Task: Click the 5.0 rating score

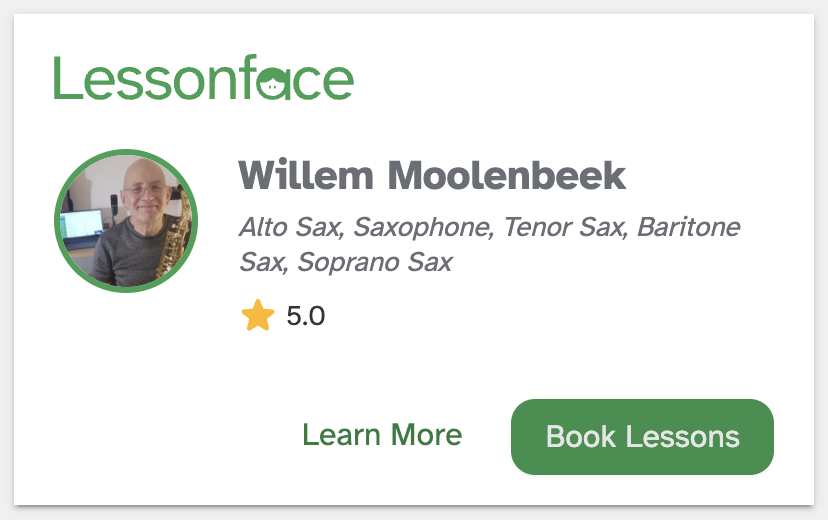Action: coord(305,317)
